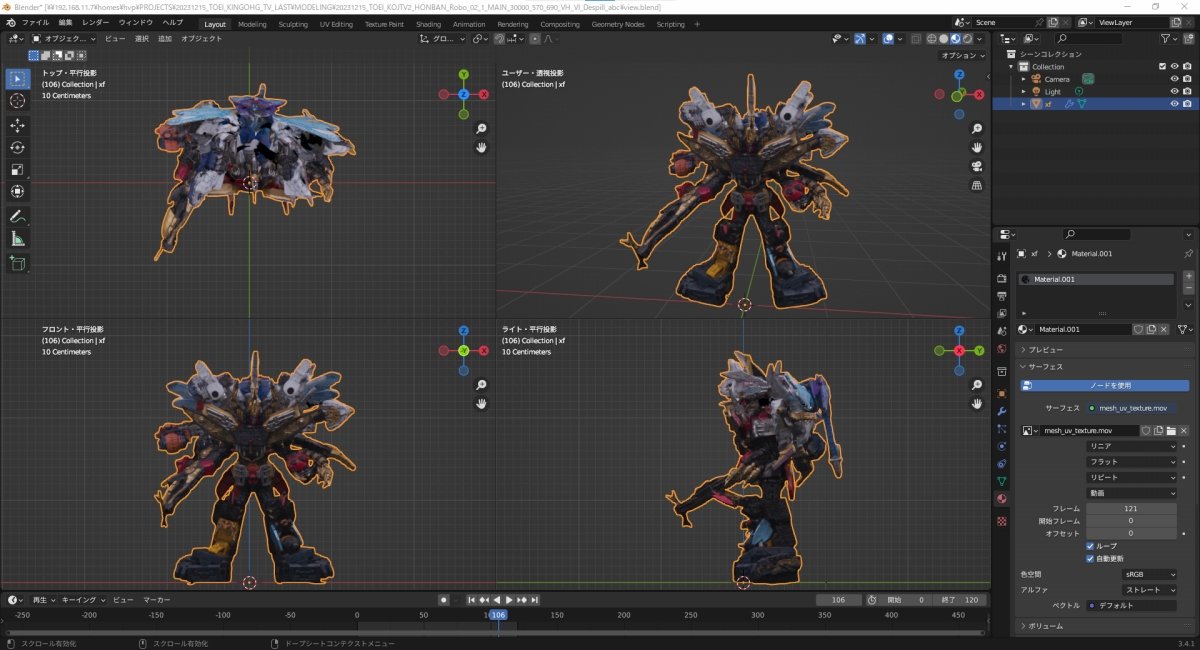Disable the 自動更新 checkbox
1200x650 pixels.
tap(1090, 558)
